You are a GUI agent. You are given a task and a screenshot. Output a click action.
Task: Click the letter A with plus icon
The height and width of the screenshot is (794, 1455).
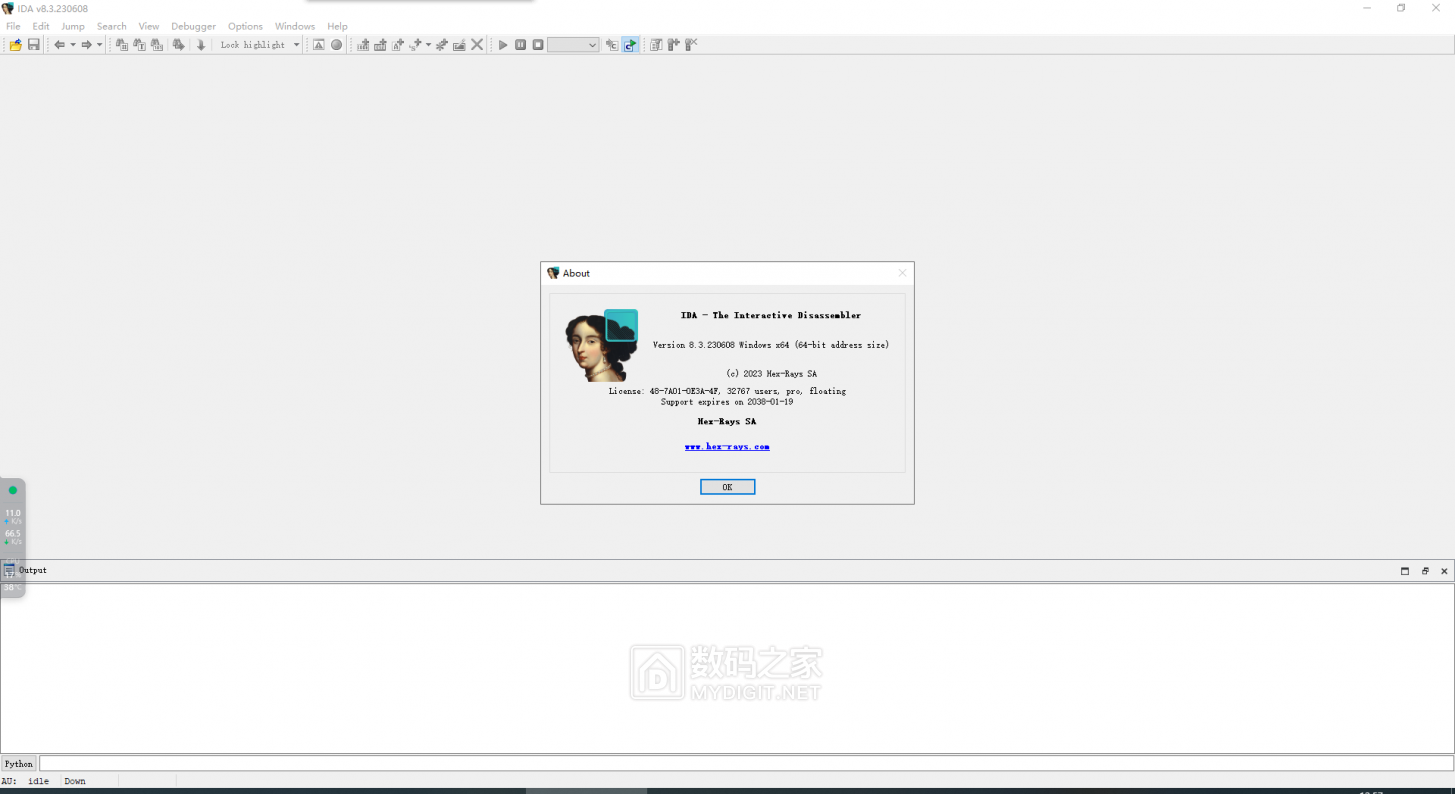[x=398, y=45]
